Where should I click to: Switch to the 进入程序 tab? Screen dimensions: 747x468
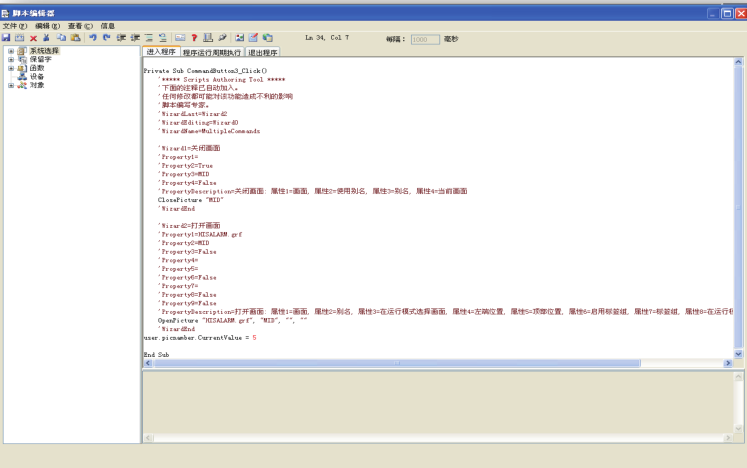(x=161, y=51)
